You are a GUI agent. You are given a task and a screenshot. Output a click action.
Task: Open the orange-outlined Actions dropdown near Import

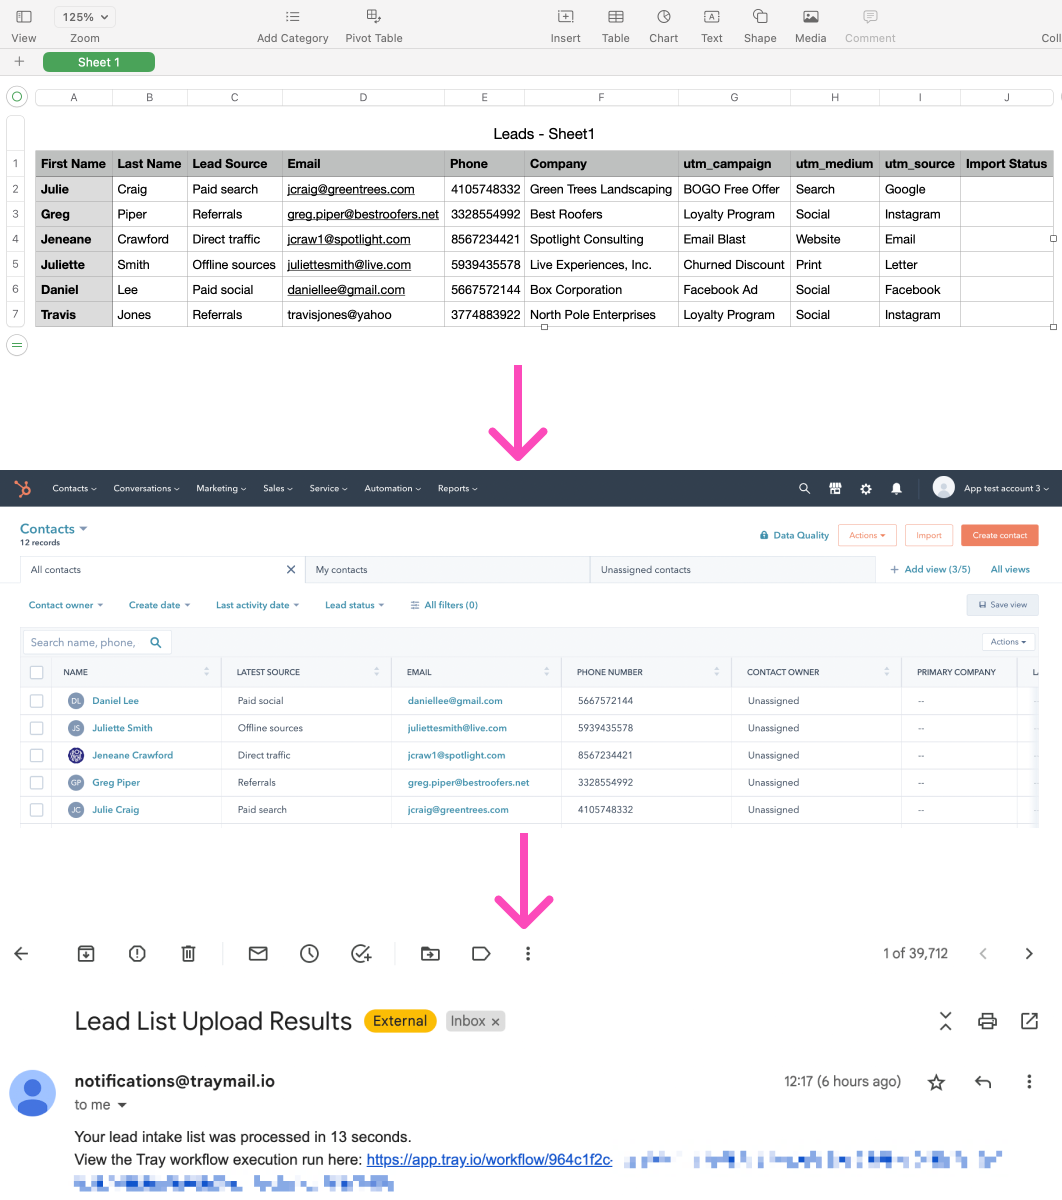point(867,535)
